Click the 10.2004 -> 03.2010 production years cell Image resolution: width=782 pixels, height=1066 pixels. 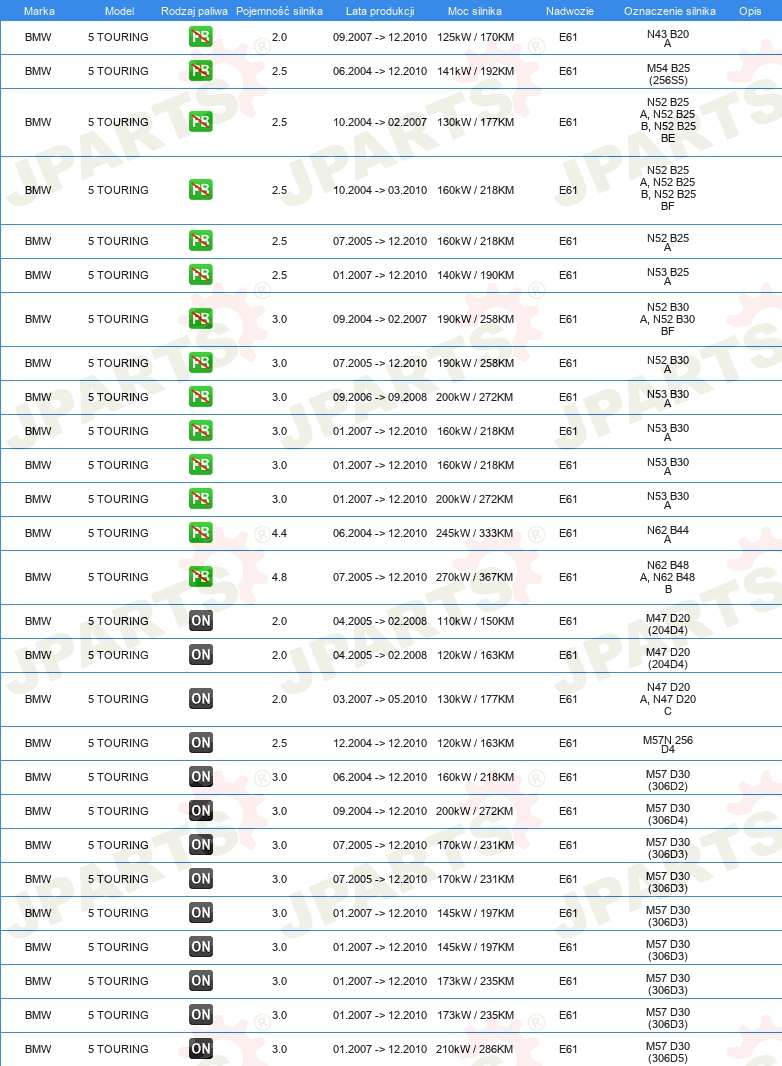[x=380, y=190]
